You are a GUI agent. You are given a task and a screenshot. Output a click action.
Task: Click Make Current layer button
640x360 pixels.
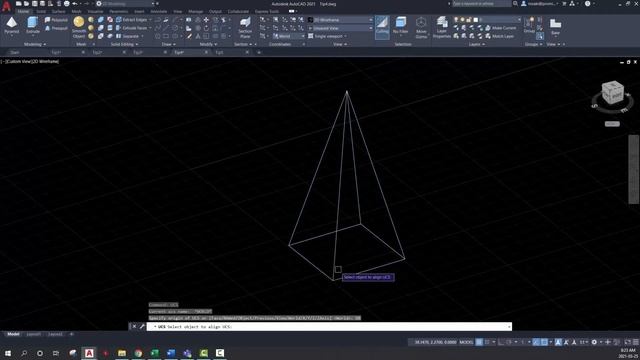(x=501, y=28)
